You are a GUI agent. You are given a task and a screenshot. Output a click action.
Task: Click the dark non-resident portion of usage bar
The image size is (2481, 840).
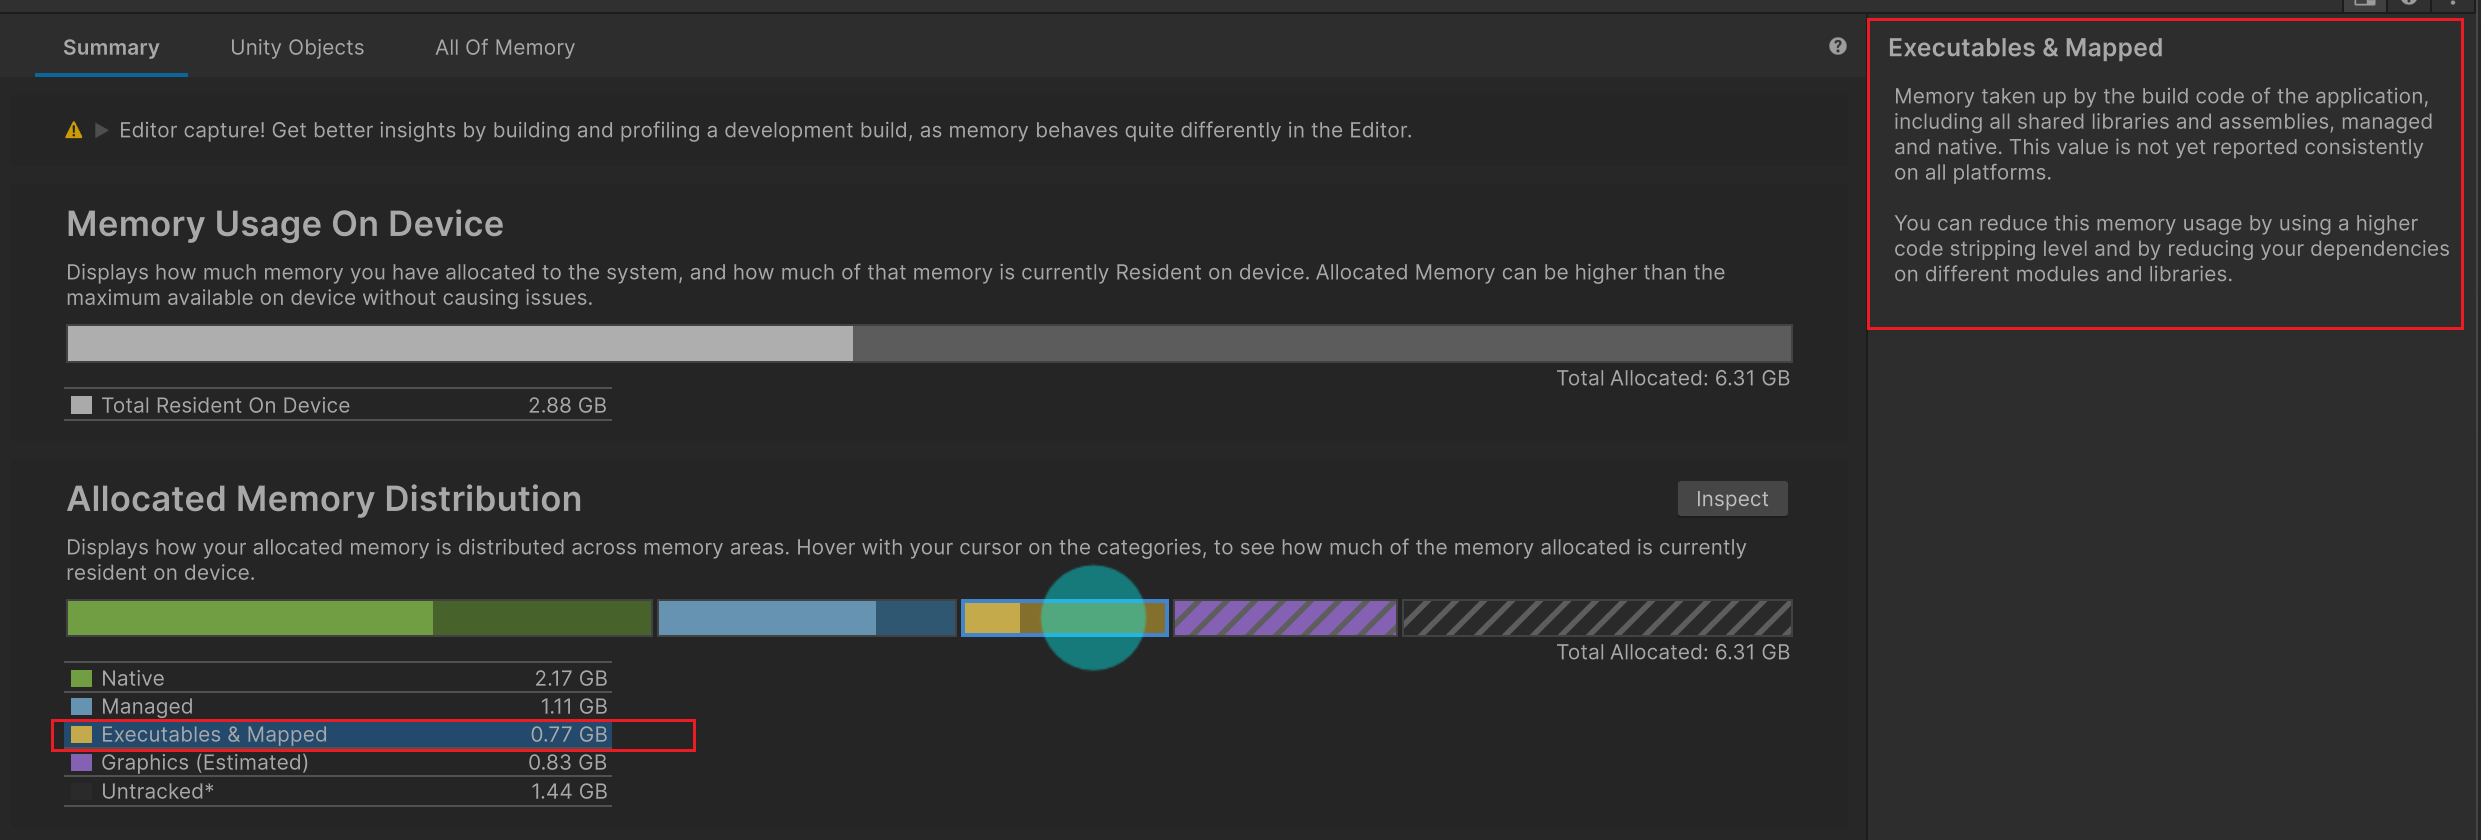click(x=1321, y=344)
